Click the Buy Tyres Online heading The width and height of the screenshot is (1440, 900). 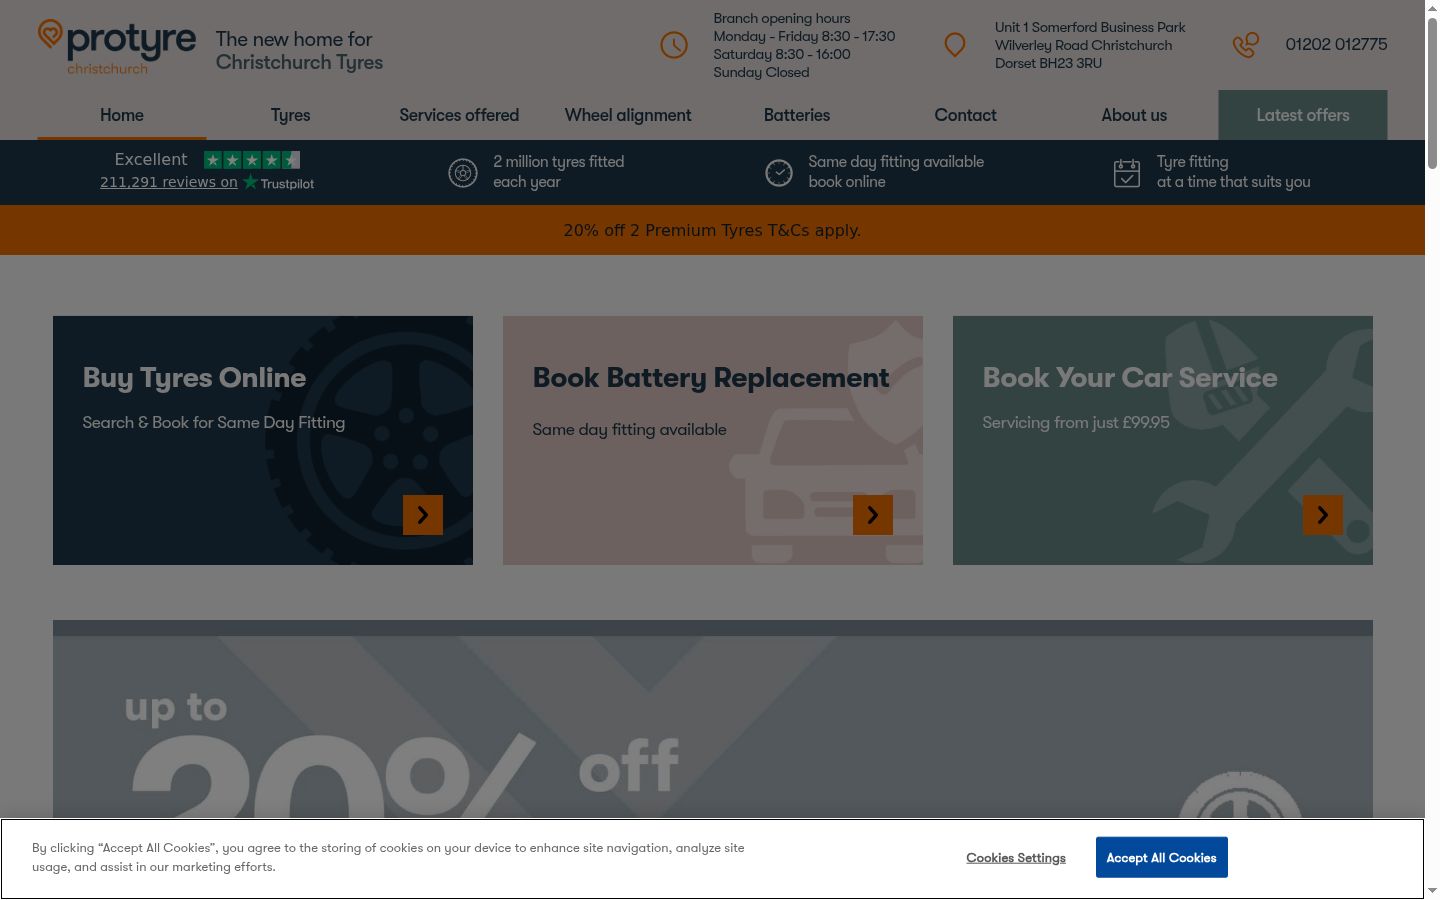click(195, 378)
